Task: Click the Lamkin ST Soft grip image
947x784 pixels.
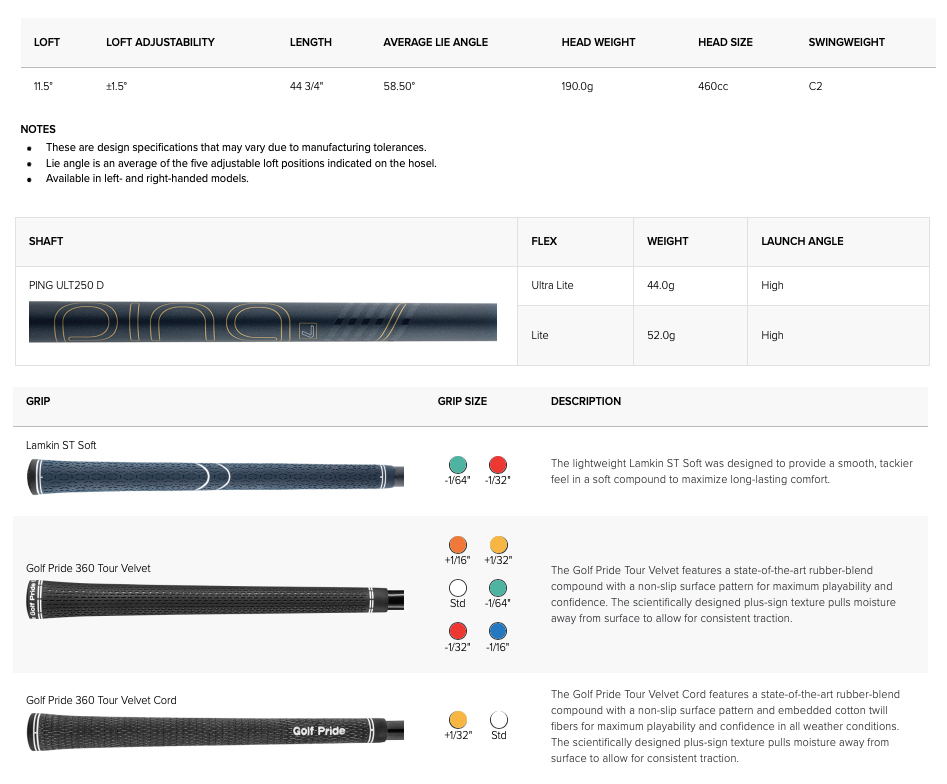Action: pyautogui.click(x=215, y=477)
